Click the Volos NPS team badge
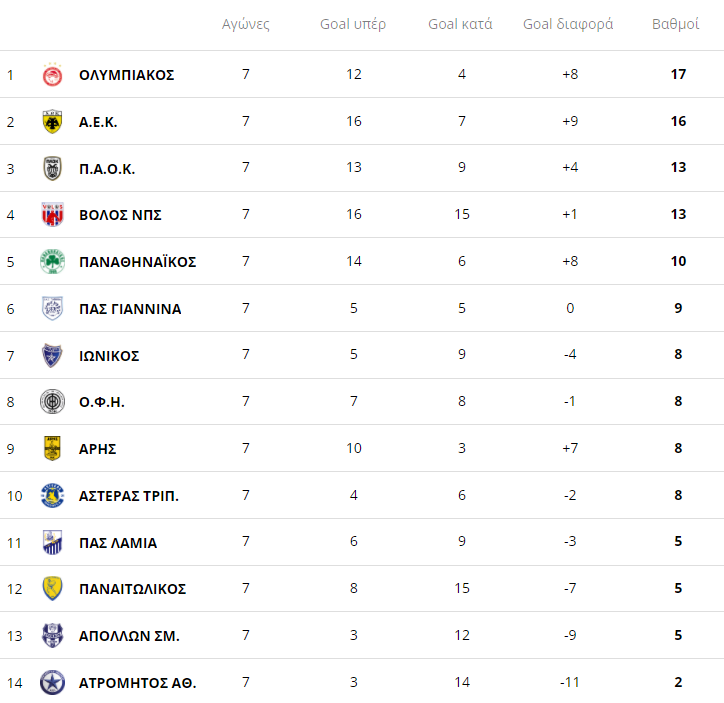The image size is (724, 703). [x=52, y=215]
